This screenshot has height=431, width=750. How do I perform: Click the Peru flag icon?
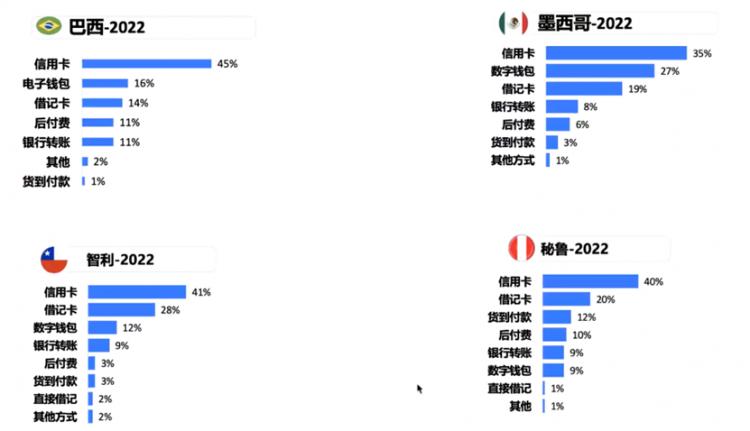521,248
